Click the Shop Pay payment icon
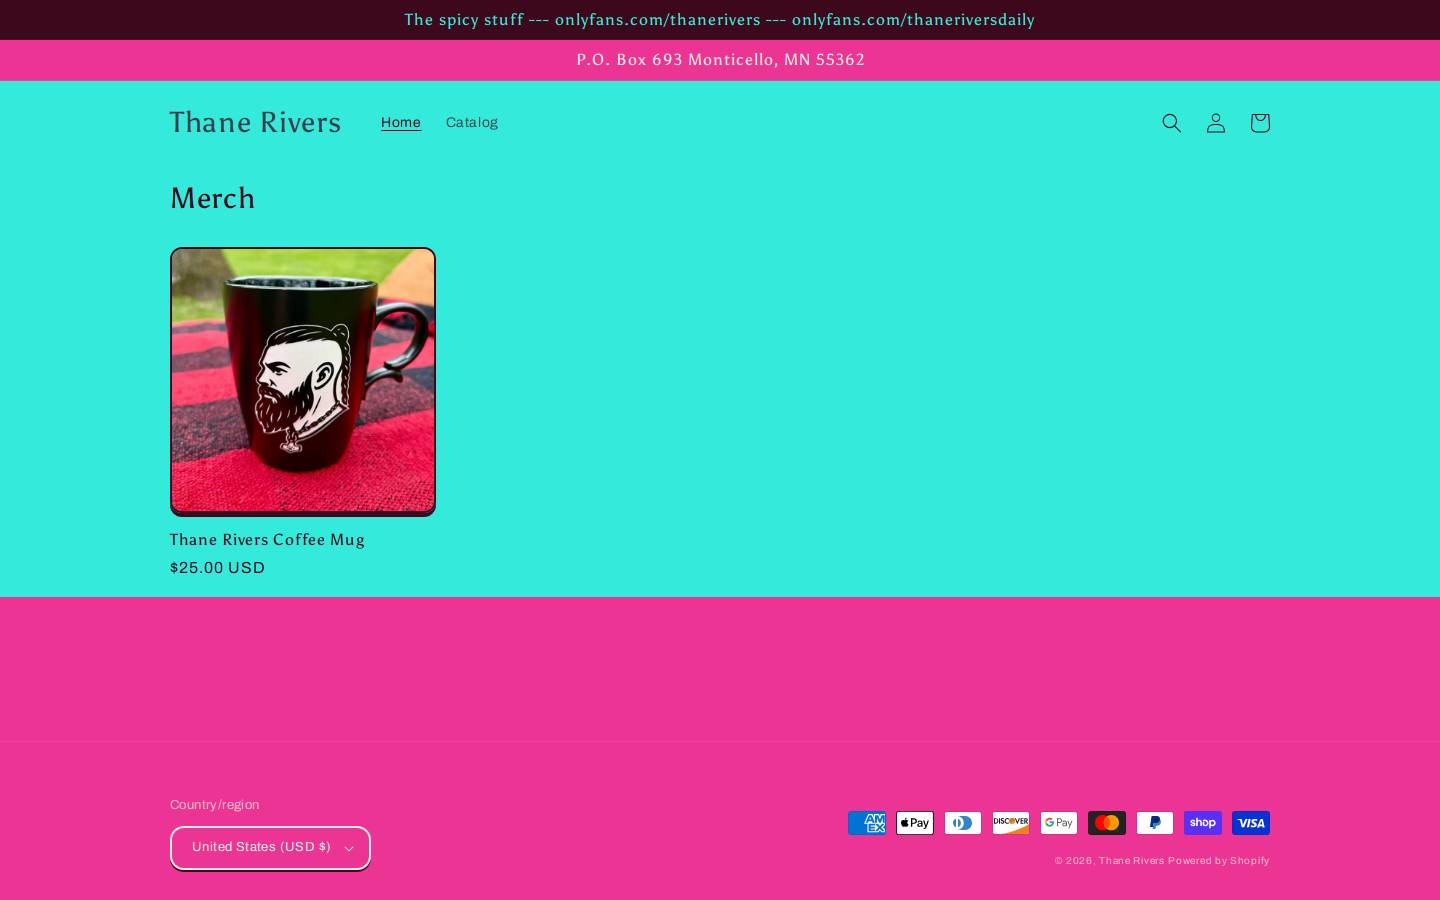The image size is (1440, 900). click(1203, 823)
